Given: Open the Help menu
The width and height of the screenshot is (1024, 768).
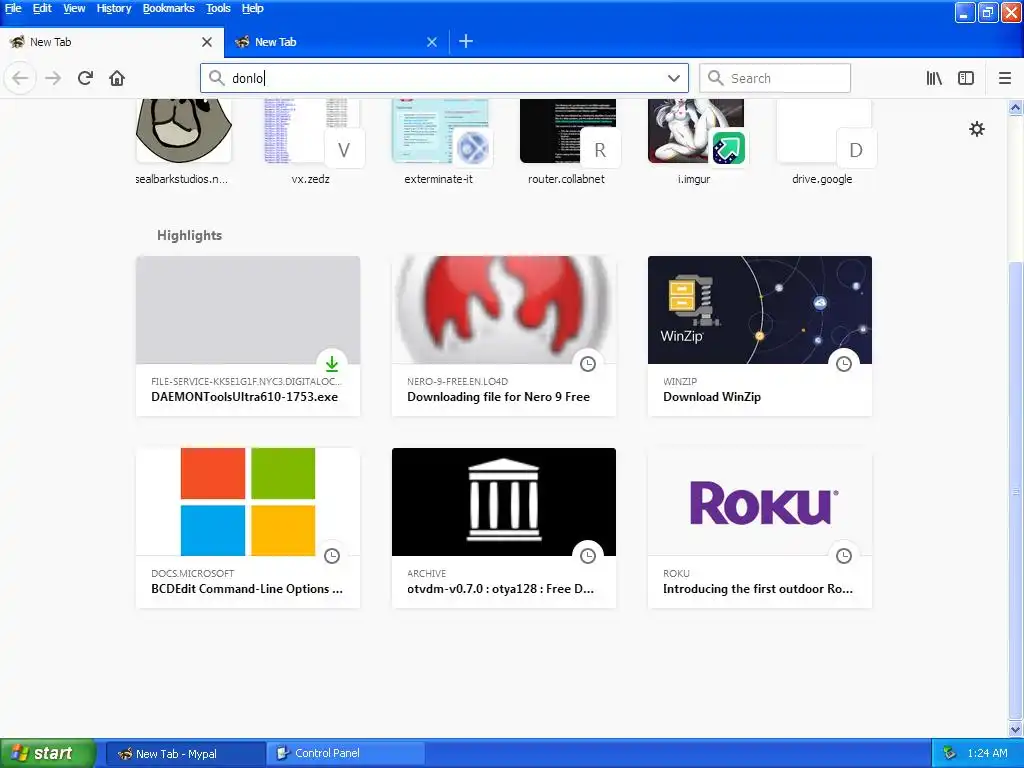Looking at the screenshot, I should point(252,8).
